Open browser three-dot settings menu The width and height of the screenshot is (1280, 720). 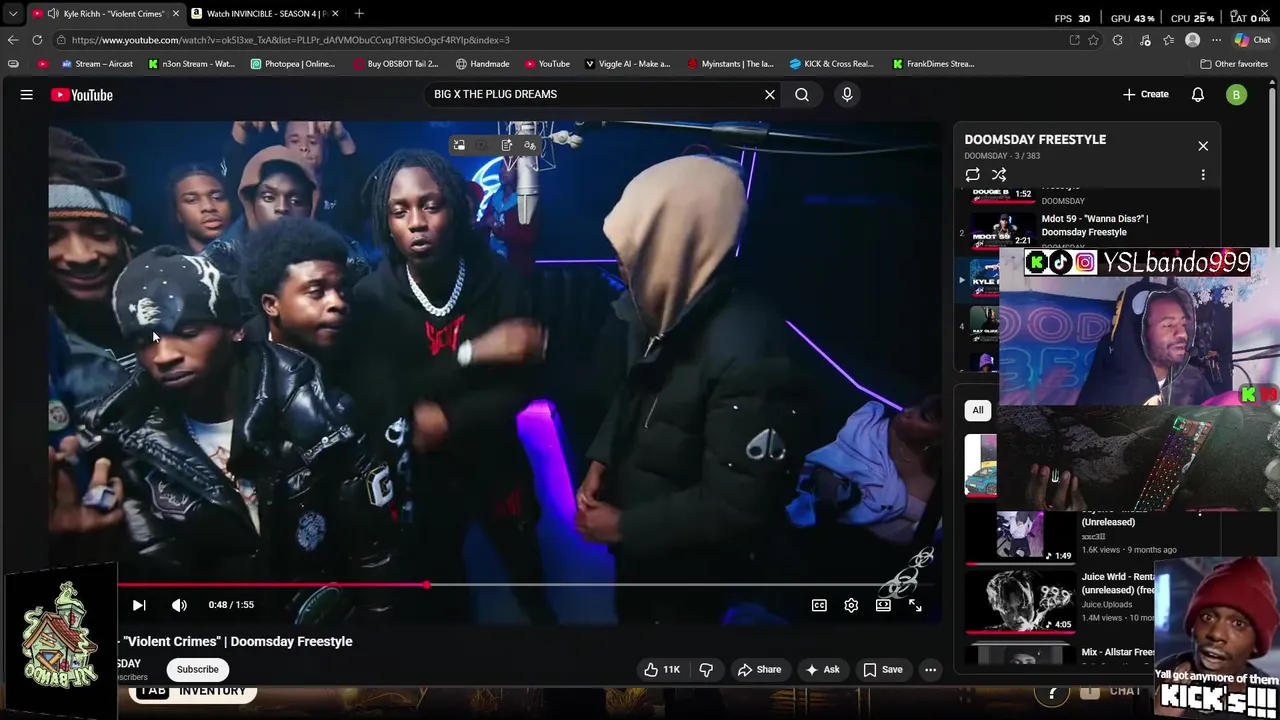(x=1214, y=40)
